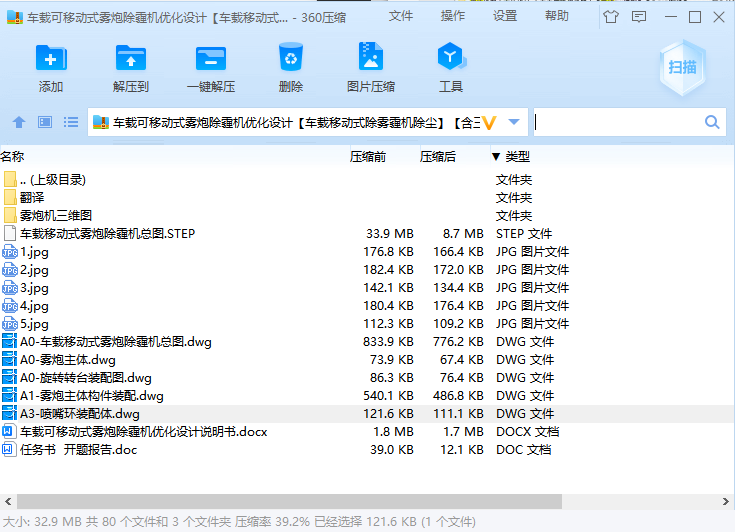Run 一键解压 one-click extract
The image size is (735, 532).
coord(211,58)
